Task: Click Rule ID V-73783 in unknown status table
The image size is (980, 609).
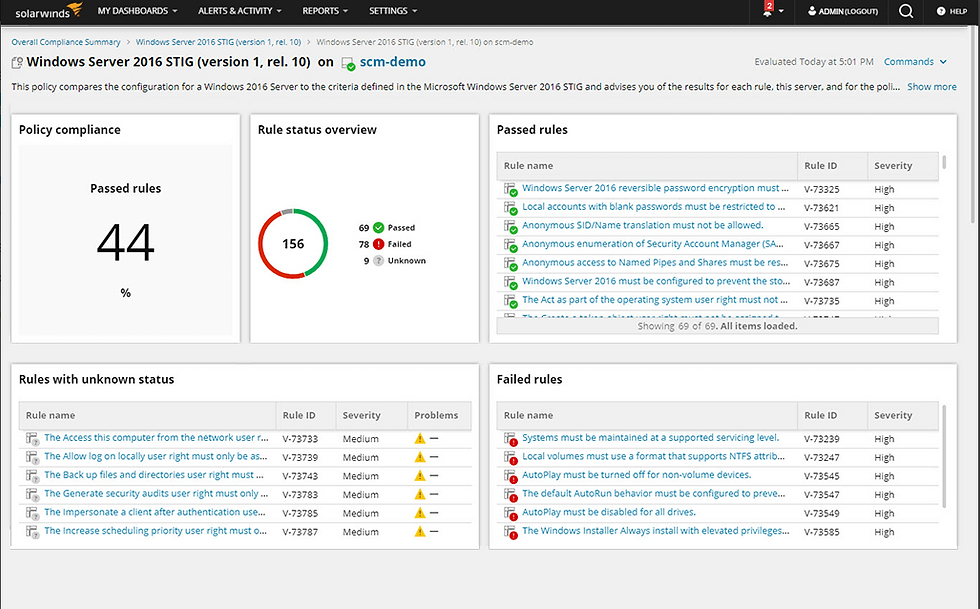Action: 300,495
